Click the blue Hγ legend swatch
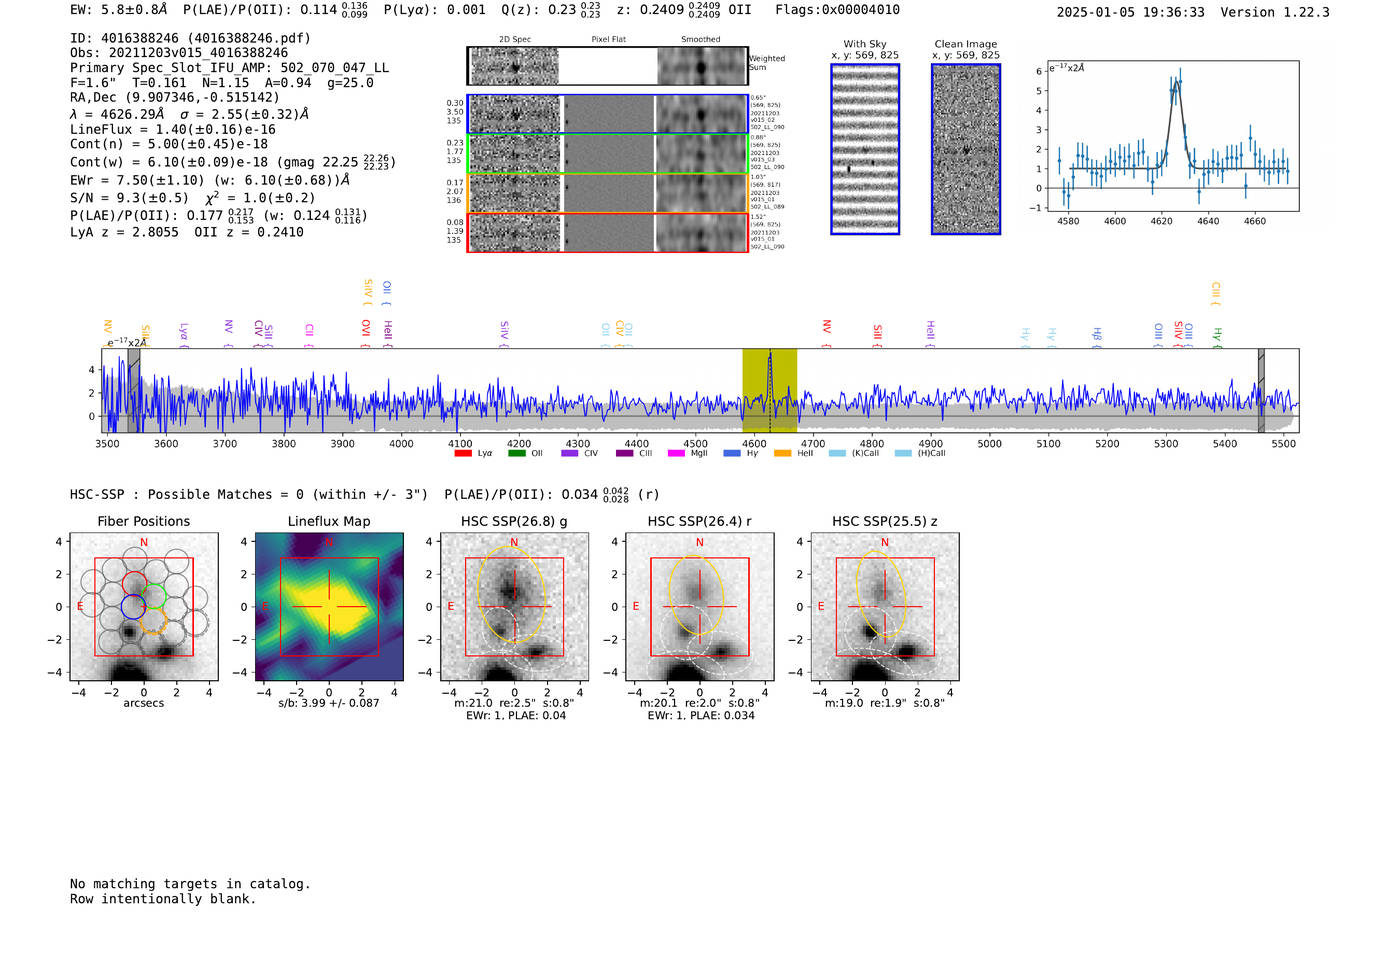 (732, 453)
